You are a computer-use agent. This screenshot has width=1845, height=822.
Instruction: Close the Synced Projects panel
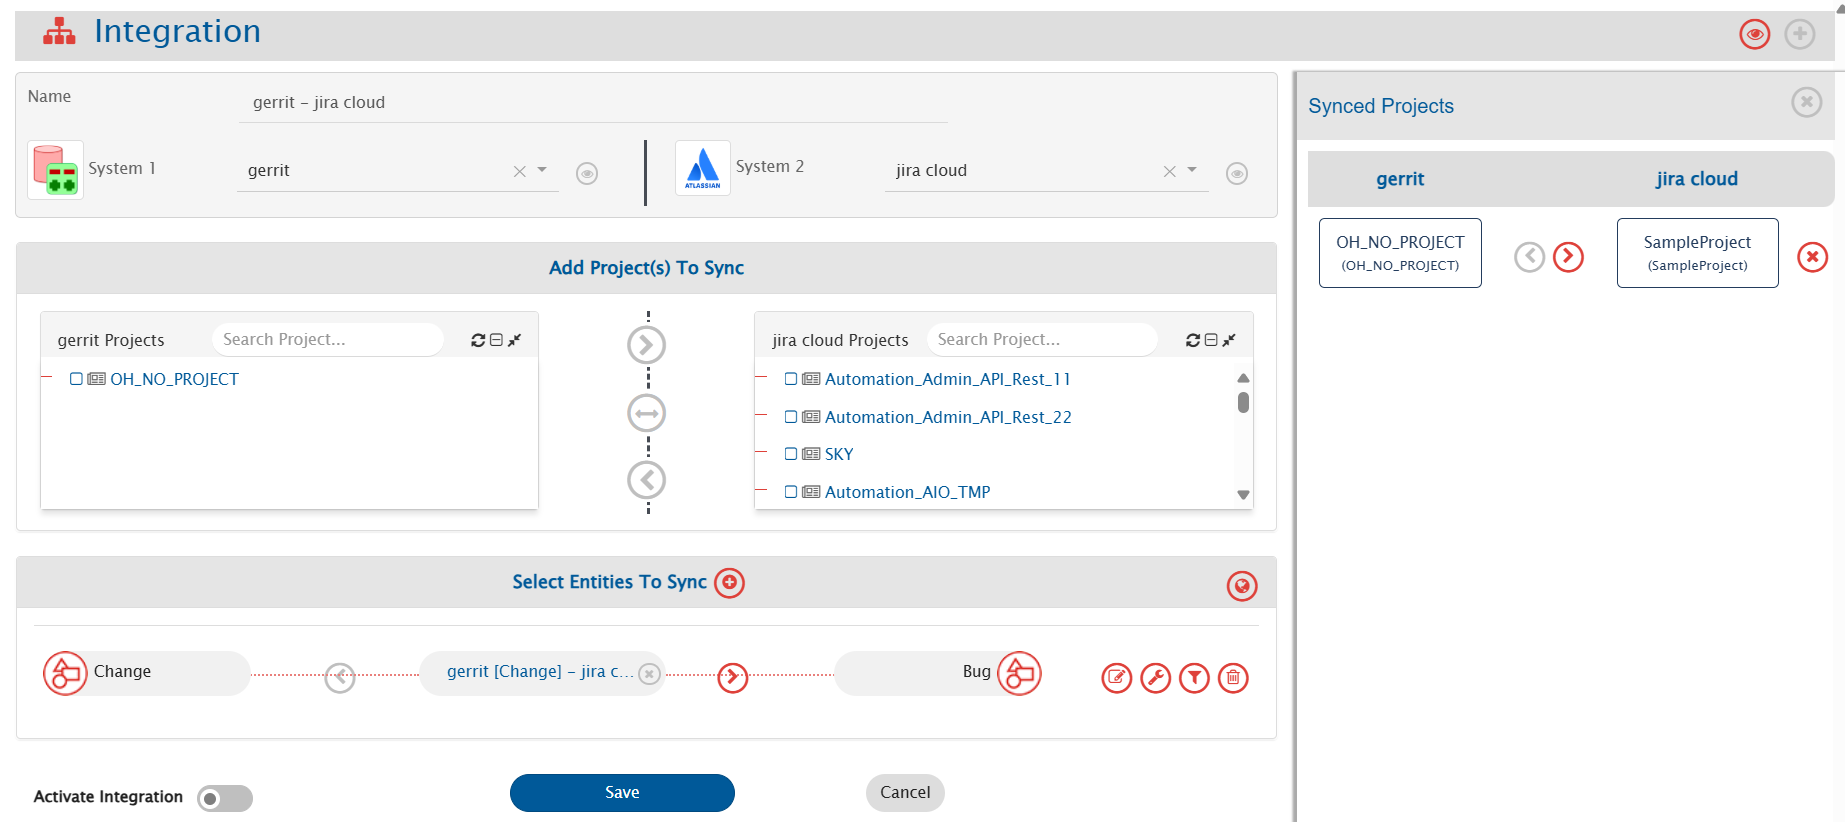click(1806, 102)
